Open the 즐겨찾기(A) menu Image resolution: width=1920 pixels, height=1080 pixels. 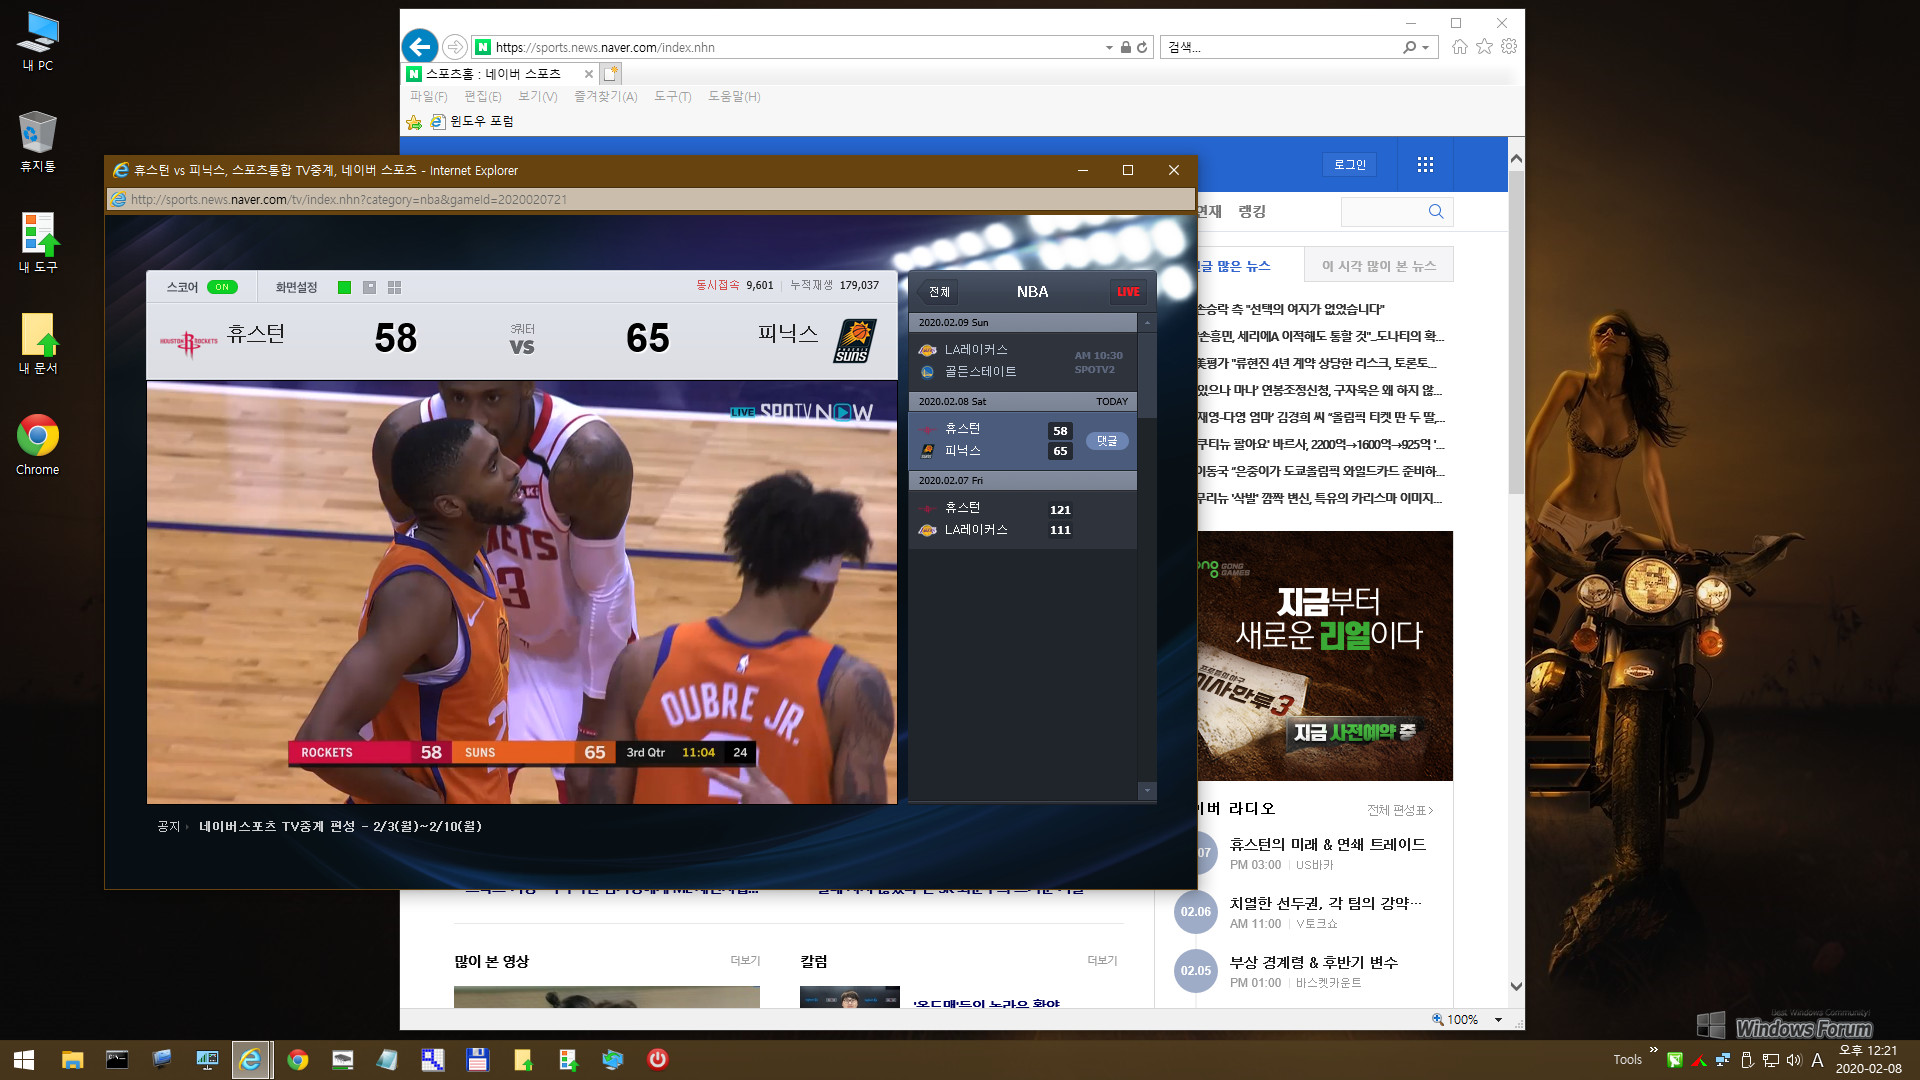click(605, 96)
